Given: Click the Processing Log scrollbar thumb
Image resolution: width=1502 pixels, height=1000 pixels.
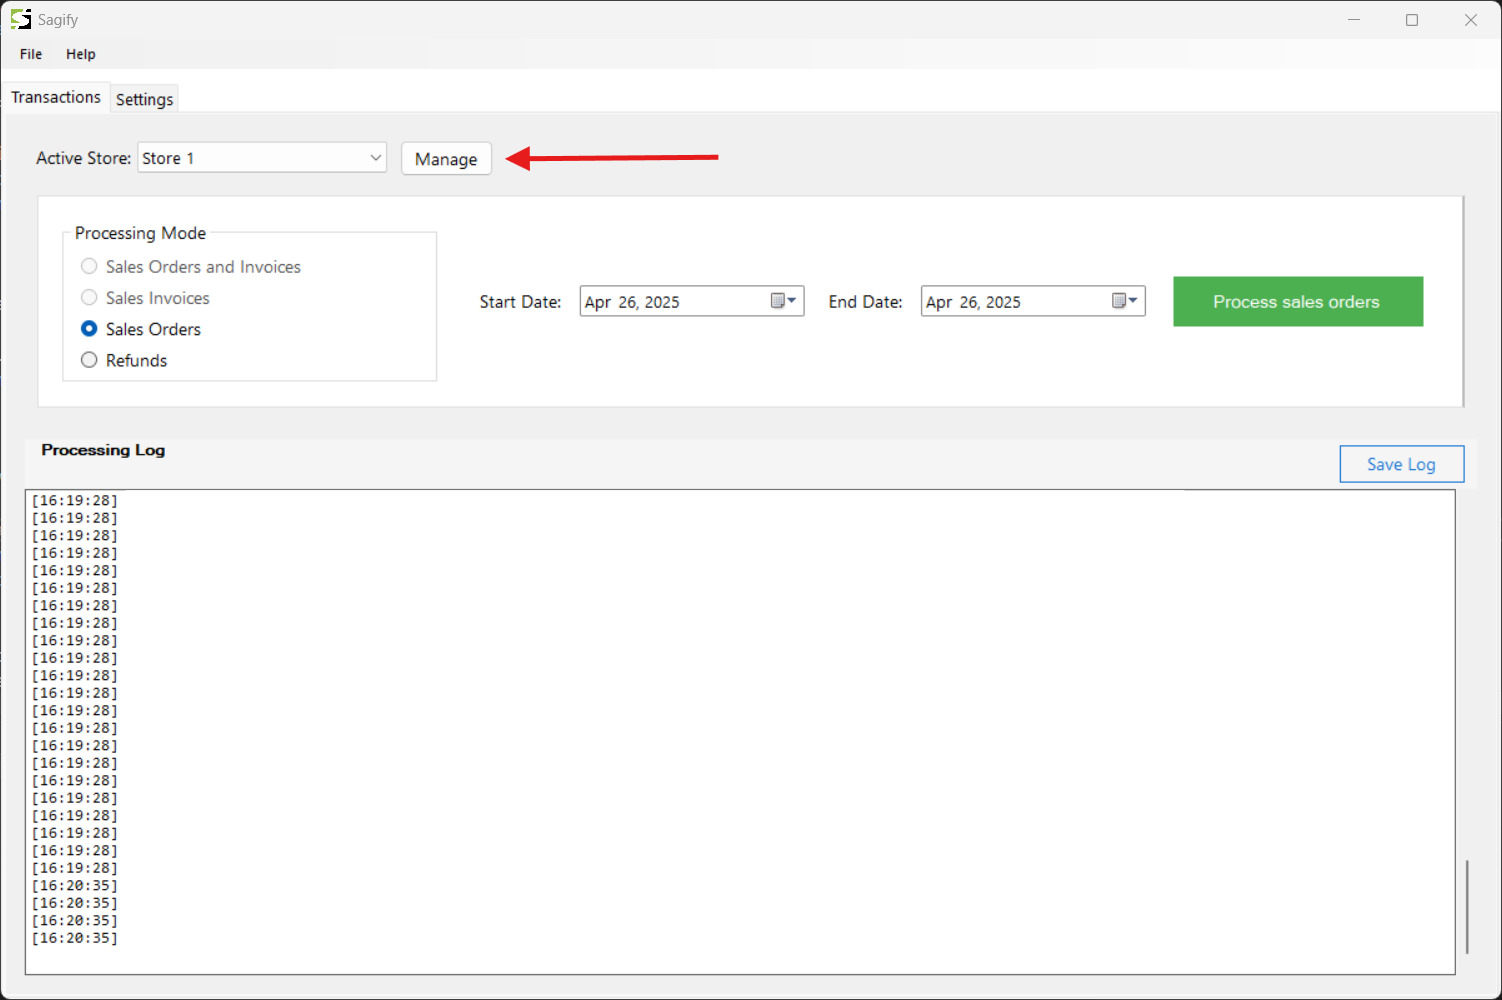Looking at the screenshot, I should (x=1467, y=906).
